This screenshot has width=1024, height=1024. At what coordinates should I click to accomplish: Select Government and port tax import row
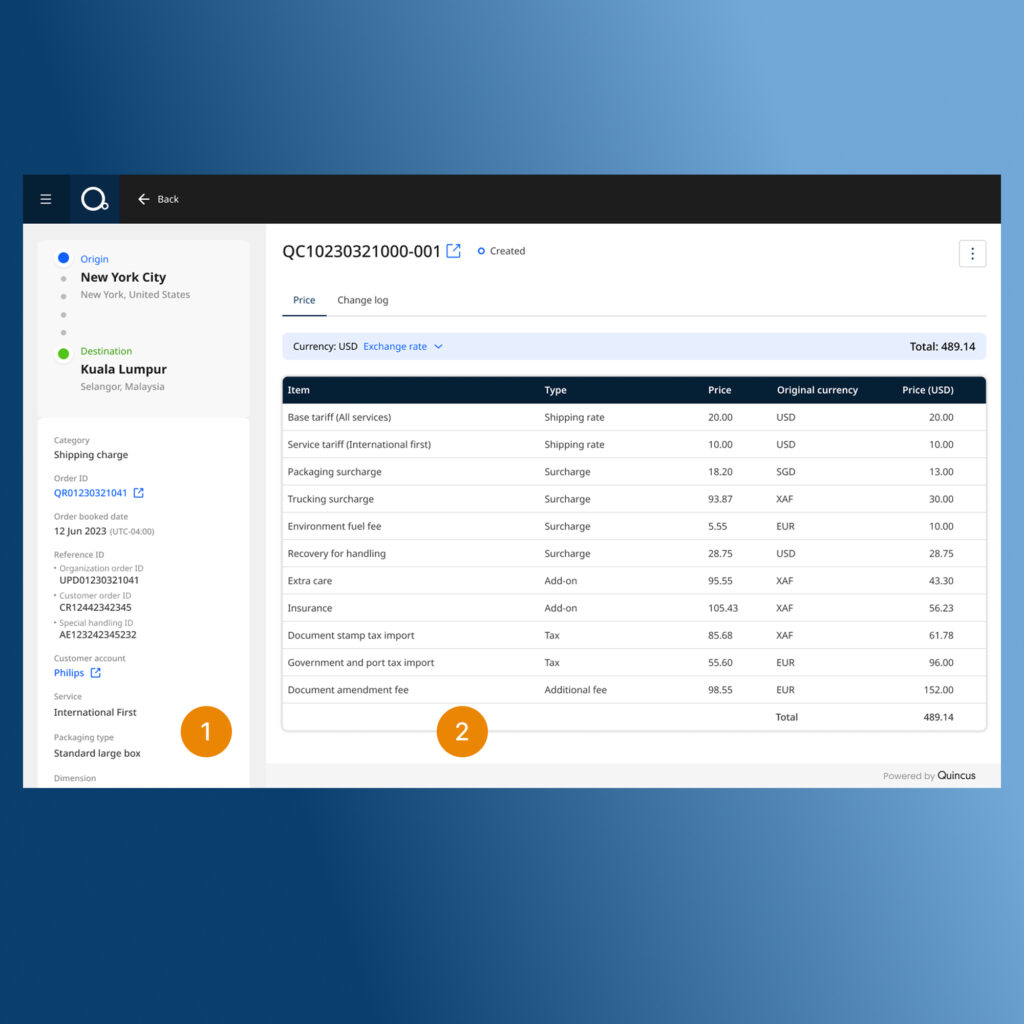coord(633,663)
